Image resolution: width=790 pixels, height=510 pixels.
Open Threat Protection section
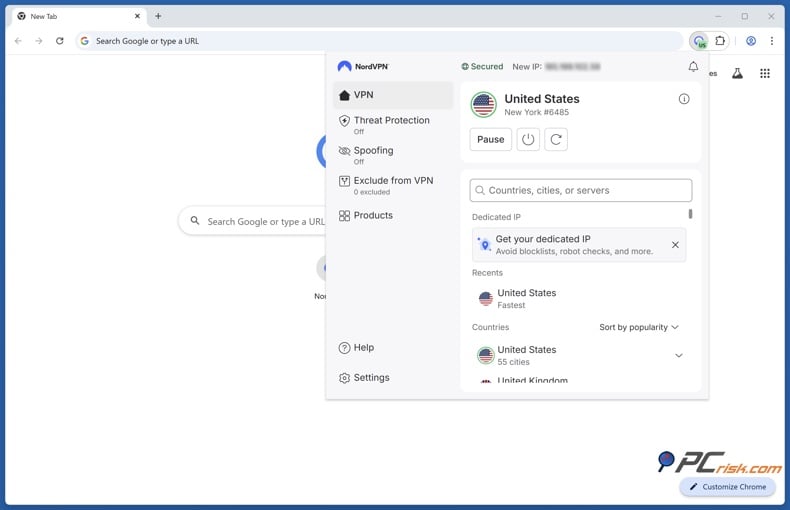(393, 124)
